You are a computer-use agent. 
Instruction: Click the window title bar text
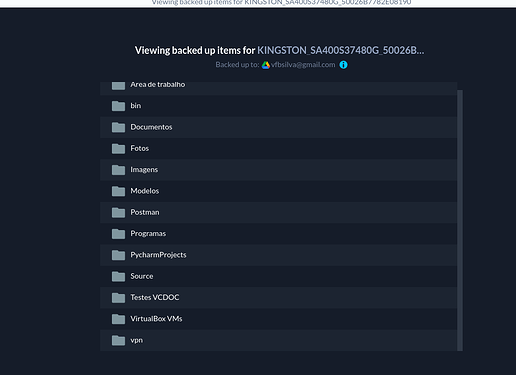[x=281, y=2]
